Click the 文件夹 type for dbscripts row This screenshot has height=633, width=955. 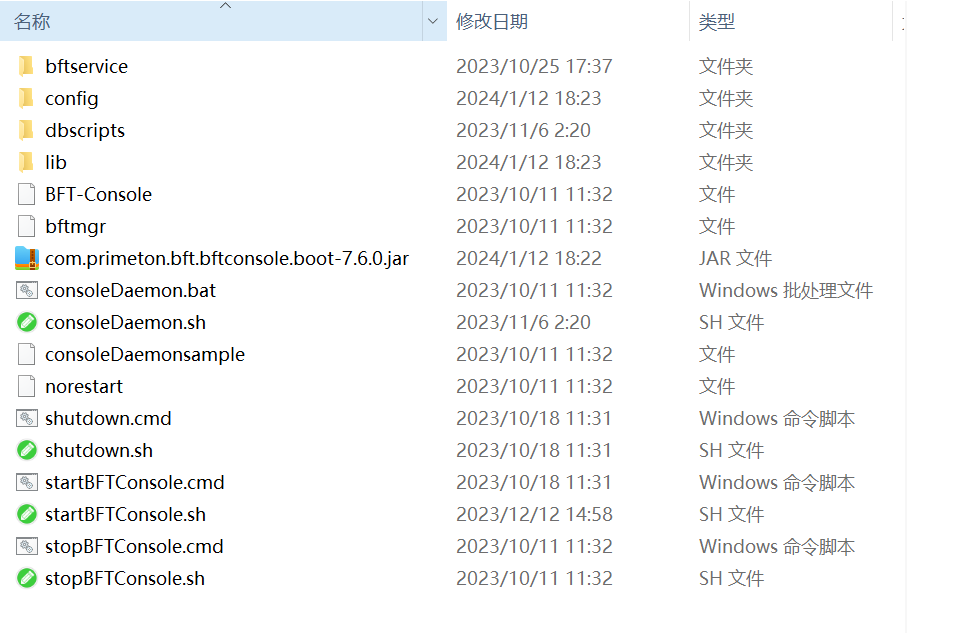726,130
